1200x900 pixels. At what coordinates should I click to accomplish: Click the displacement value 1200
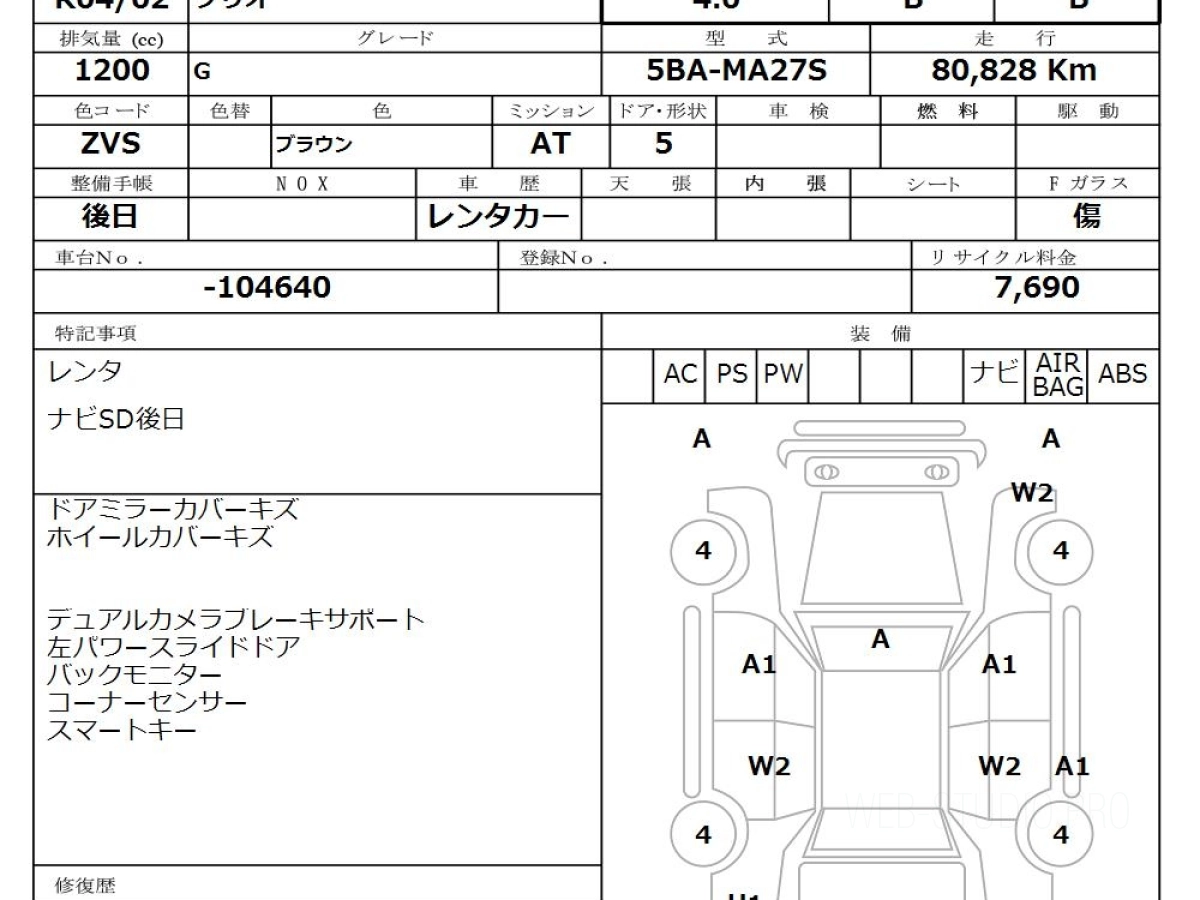(x=112, y=70)
